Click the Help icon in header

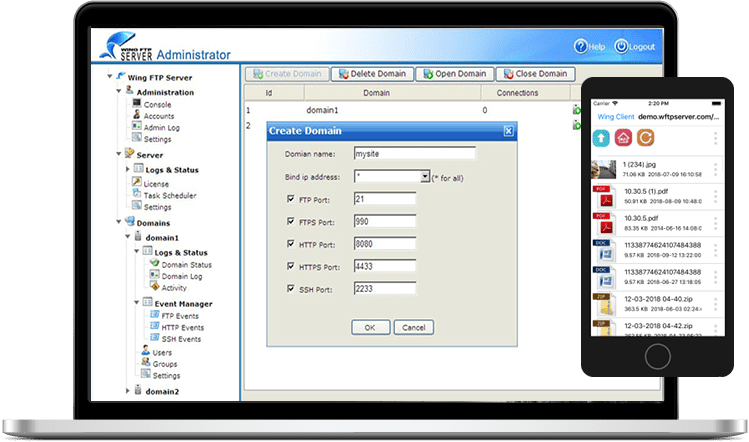[x=580, y=46]
